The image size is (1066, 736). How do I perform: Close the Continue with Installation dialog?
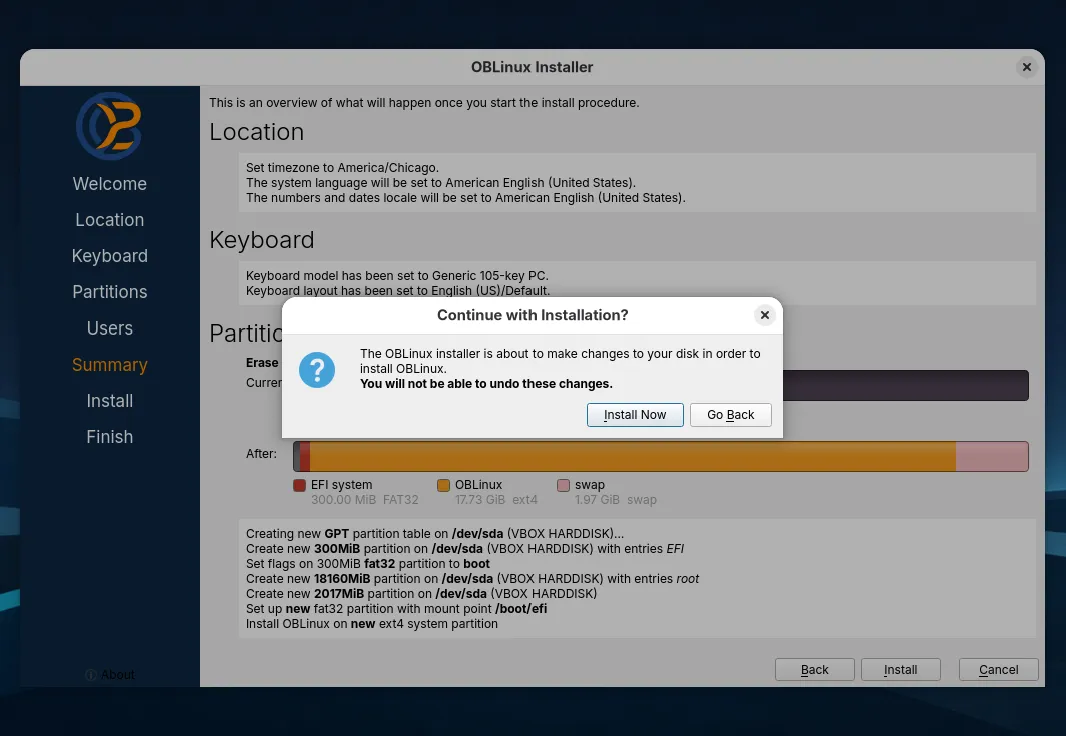pyautogui.click(x=765, y=315)
